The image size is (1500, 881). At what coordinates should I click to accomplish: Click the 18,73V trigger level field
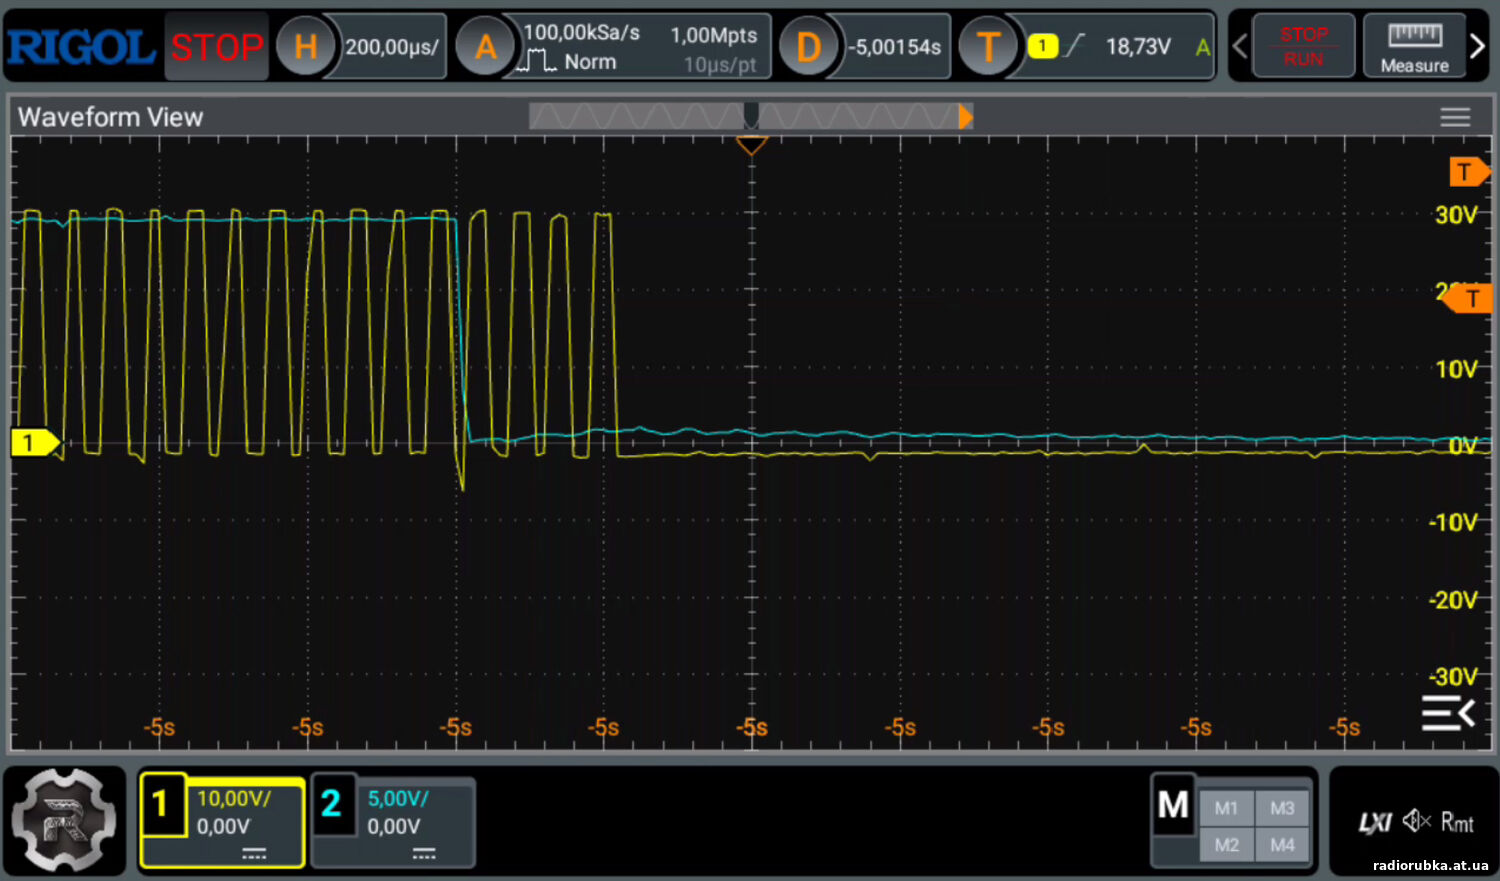click(x=1138, y=47)
